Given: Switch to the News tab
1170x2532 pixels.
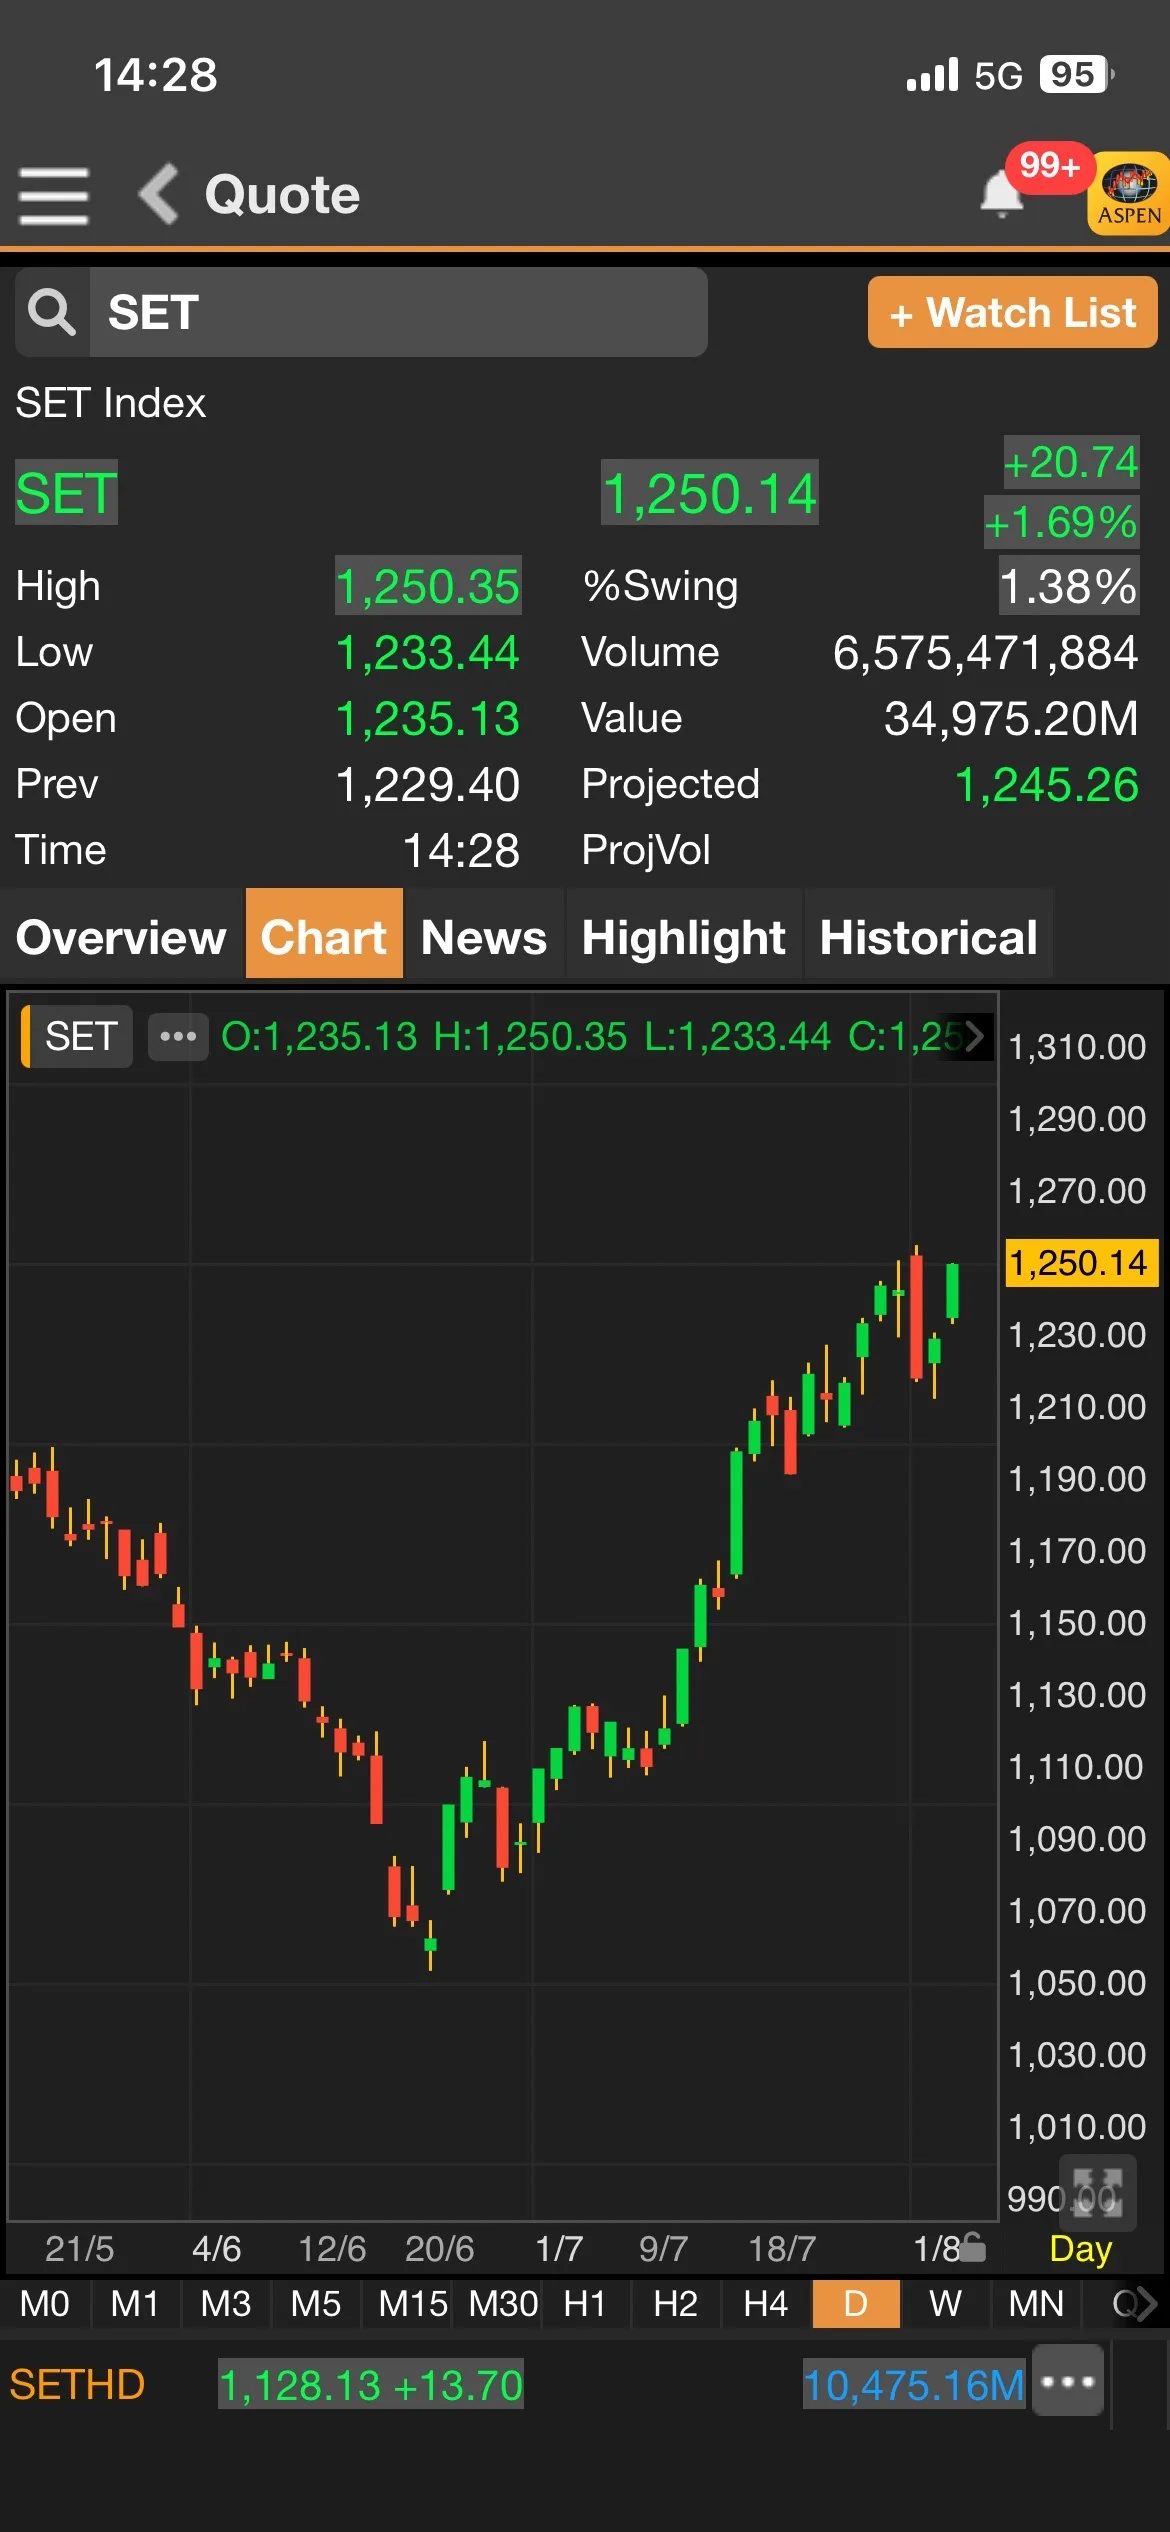Looking at the screenshot, I should (x=484, y=937).
